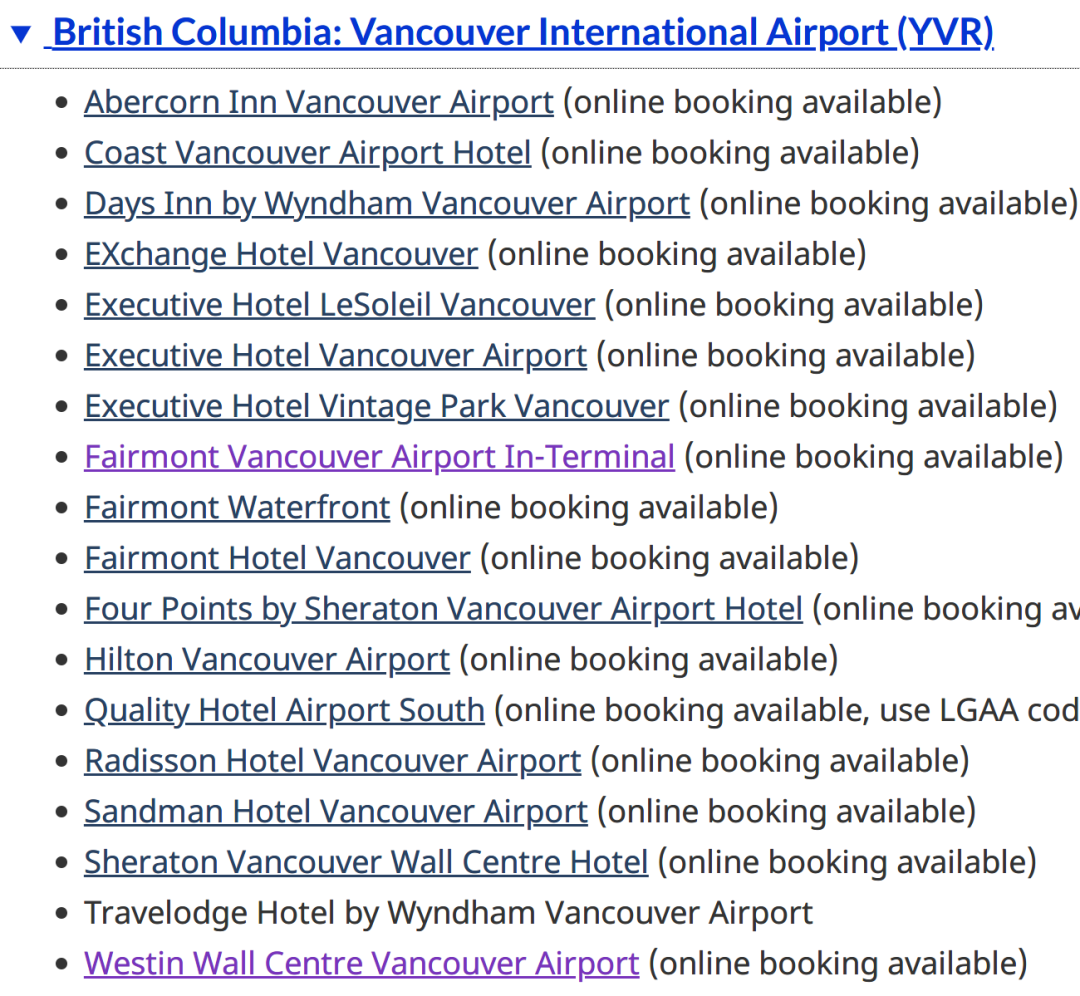Image resolution: width=1080 pixels, height=996 pixels.
Task: Select Executive Hotel LeSoleil Vancouver link
Action: (340, 305)
